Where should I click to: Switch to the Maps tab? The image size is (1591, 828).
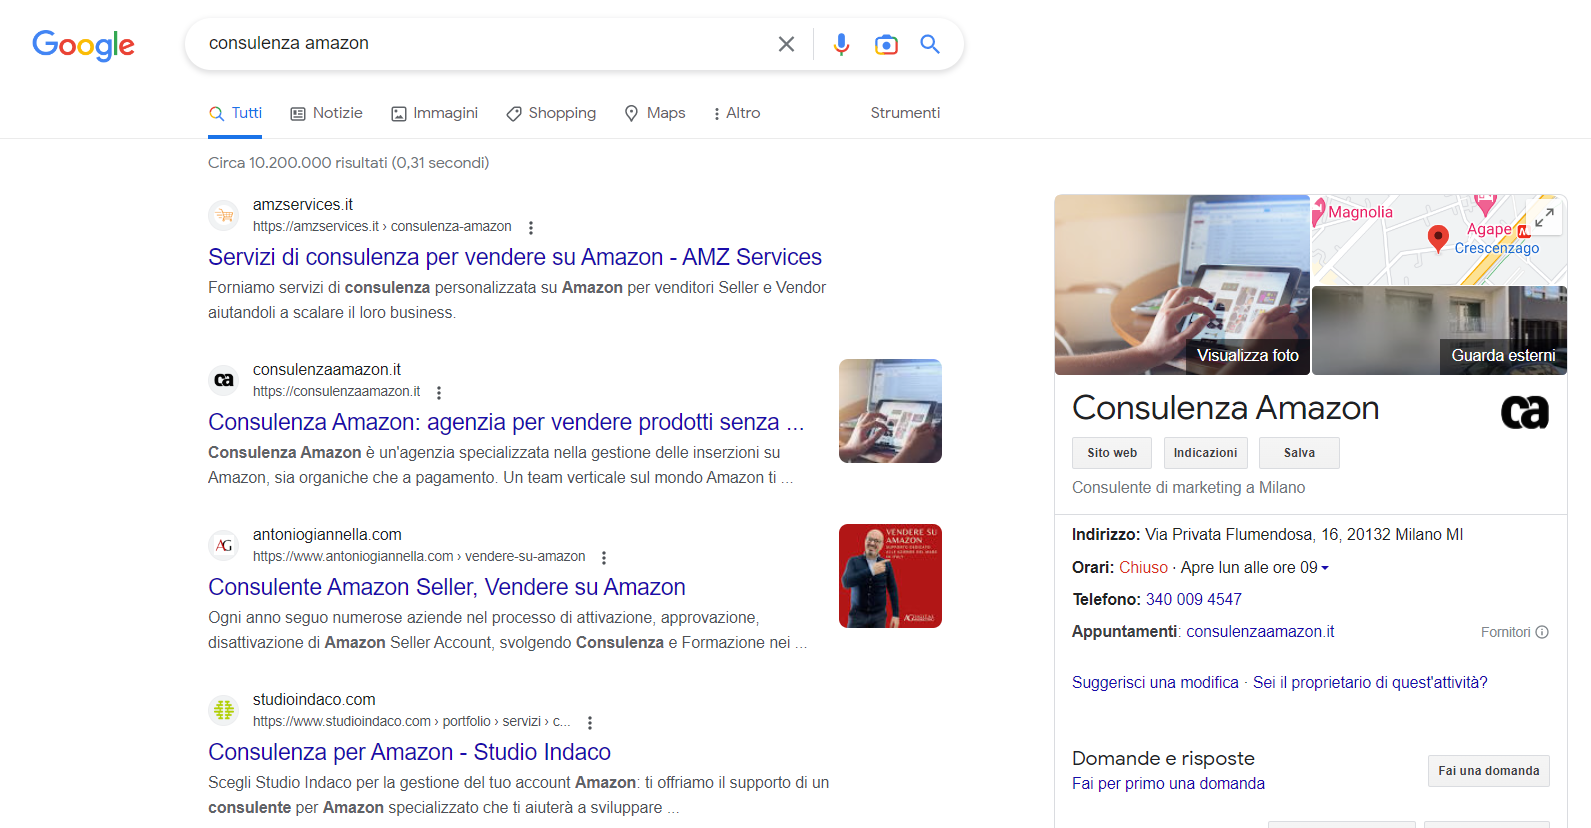[x=655, y=113]
